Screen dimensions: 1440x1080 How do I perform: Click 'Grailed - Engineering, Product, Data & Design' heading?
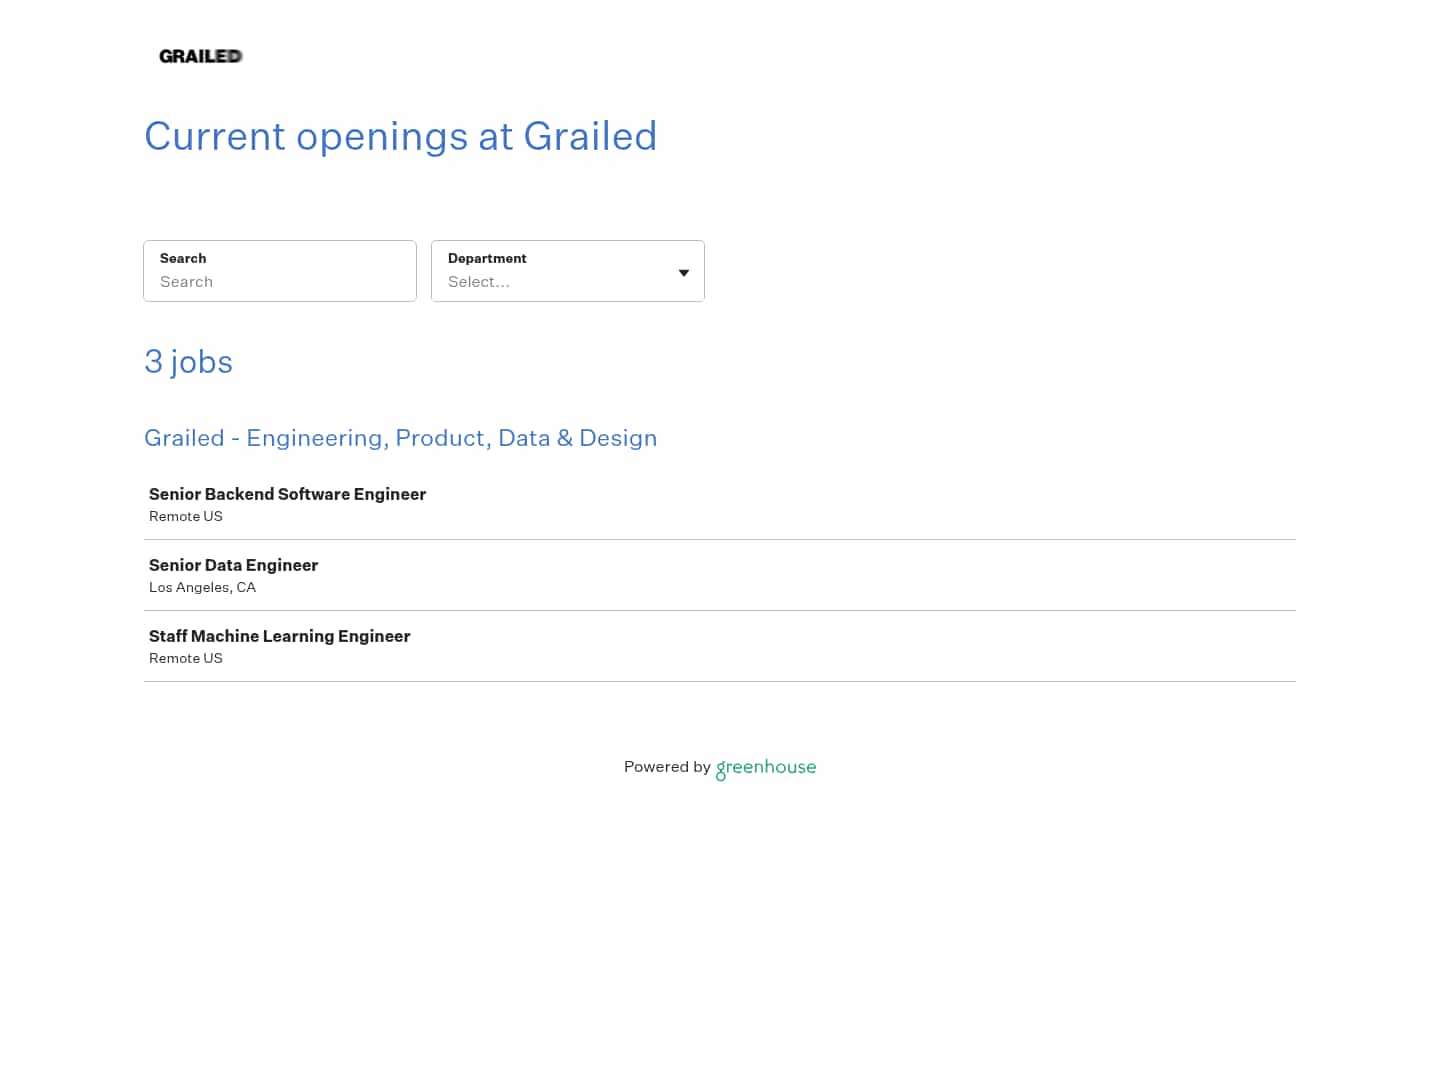click(x=400, y=438)
